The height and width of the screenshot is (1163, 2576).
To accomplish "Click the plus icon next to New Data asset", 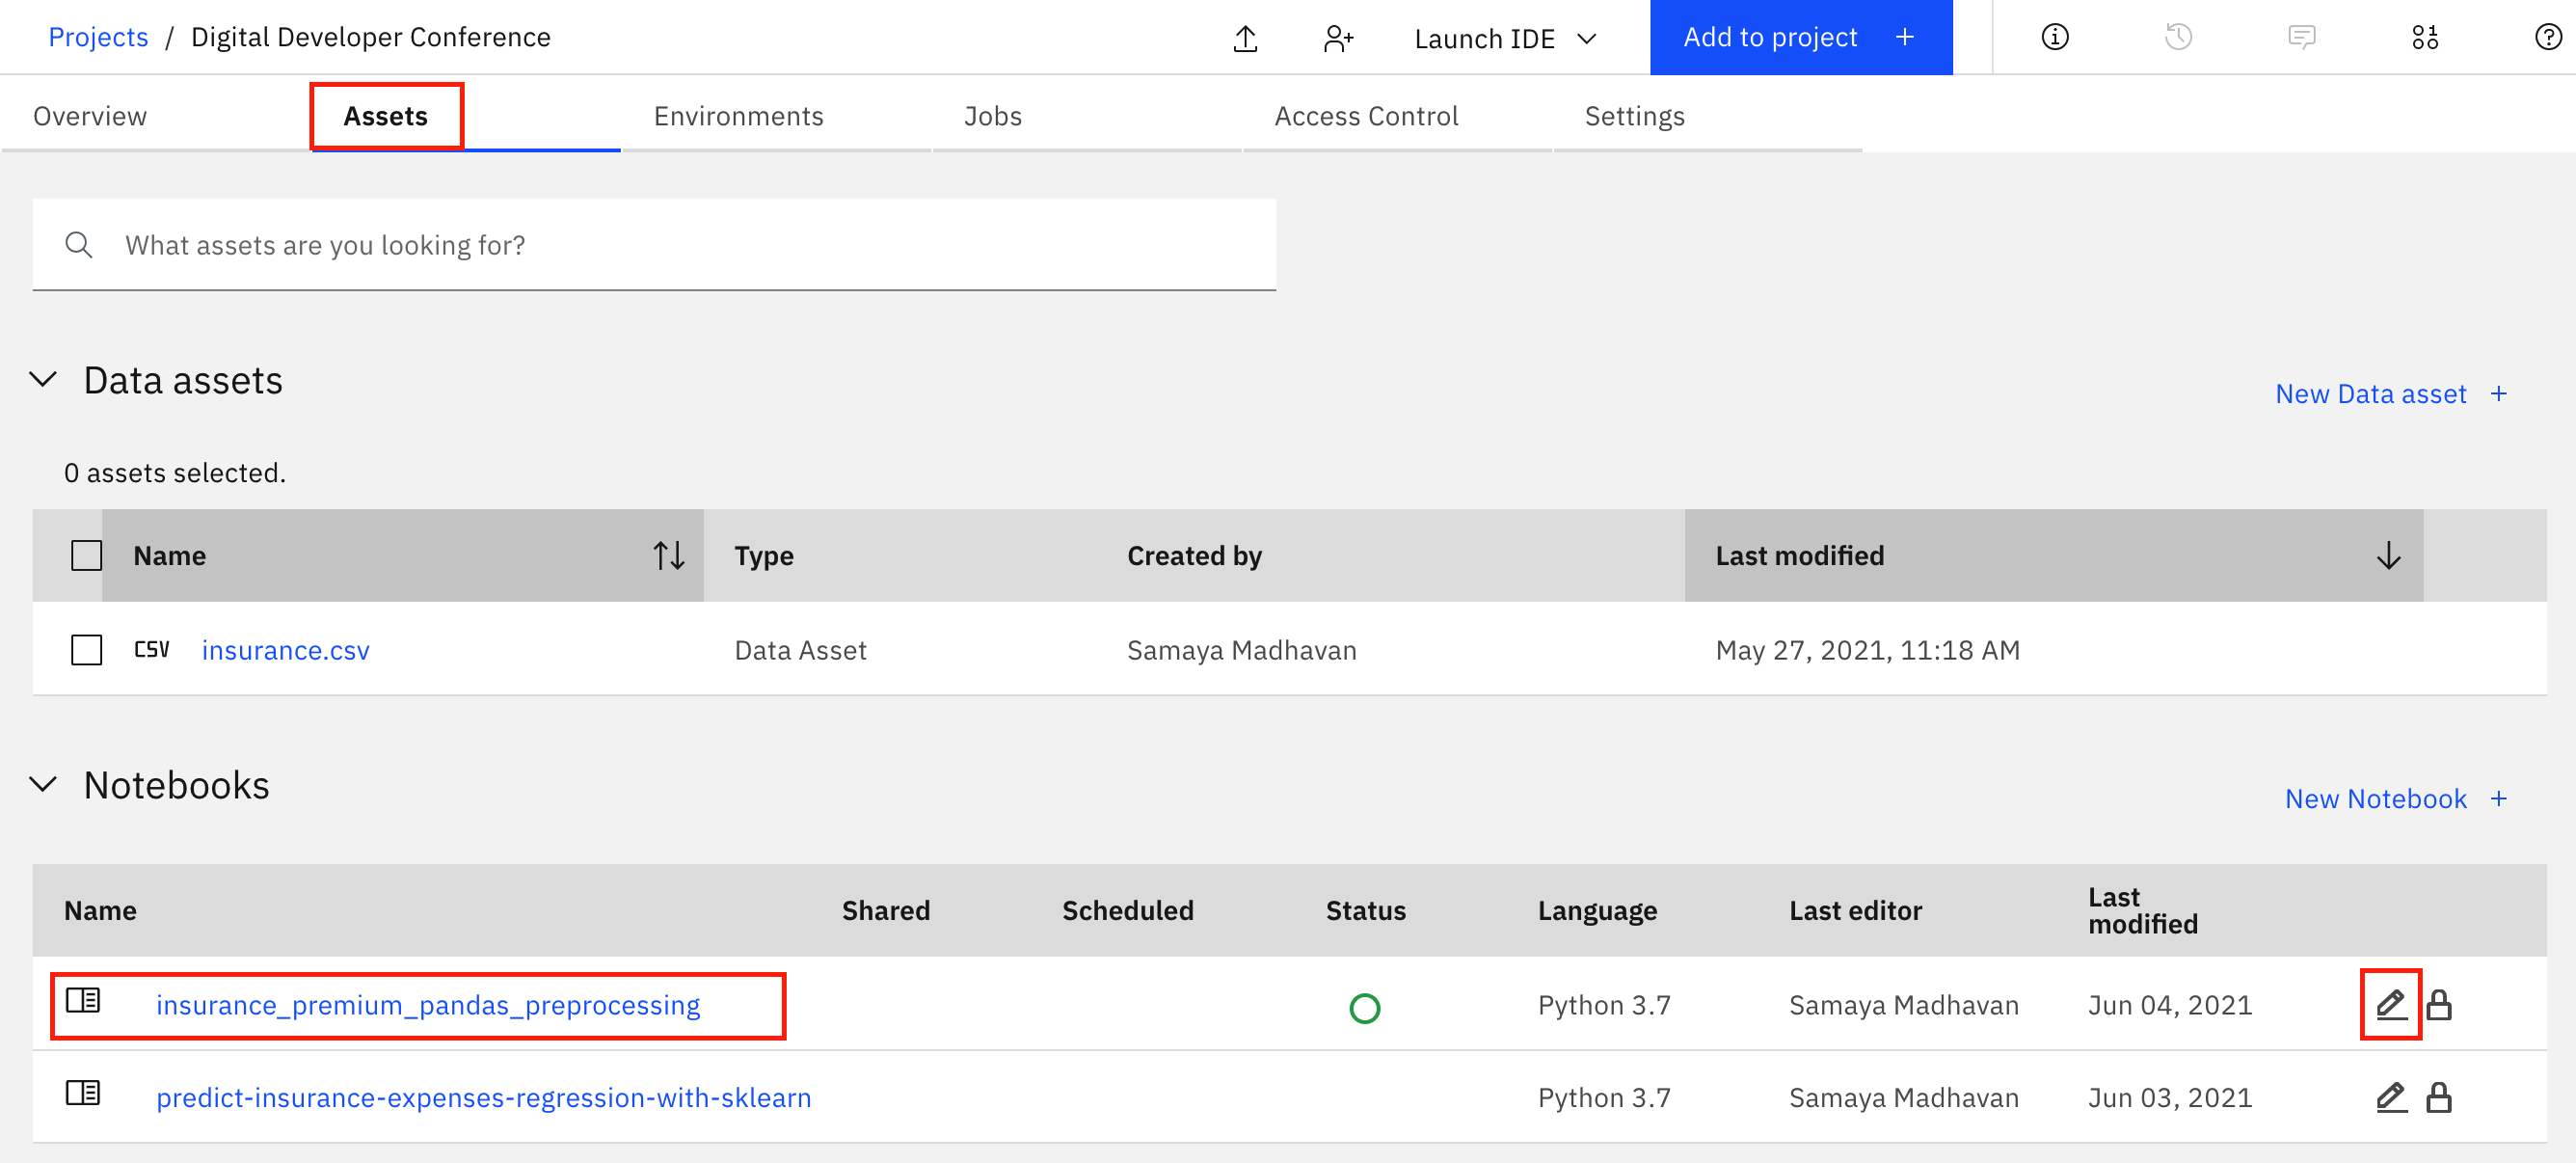I will [2498, 394].
